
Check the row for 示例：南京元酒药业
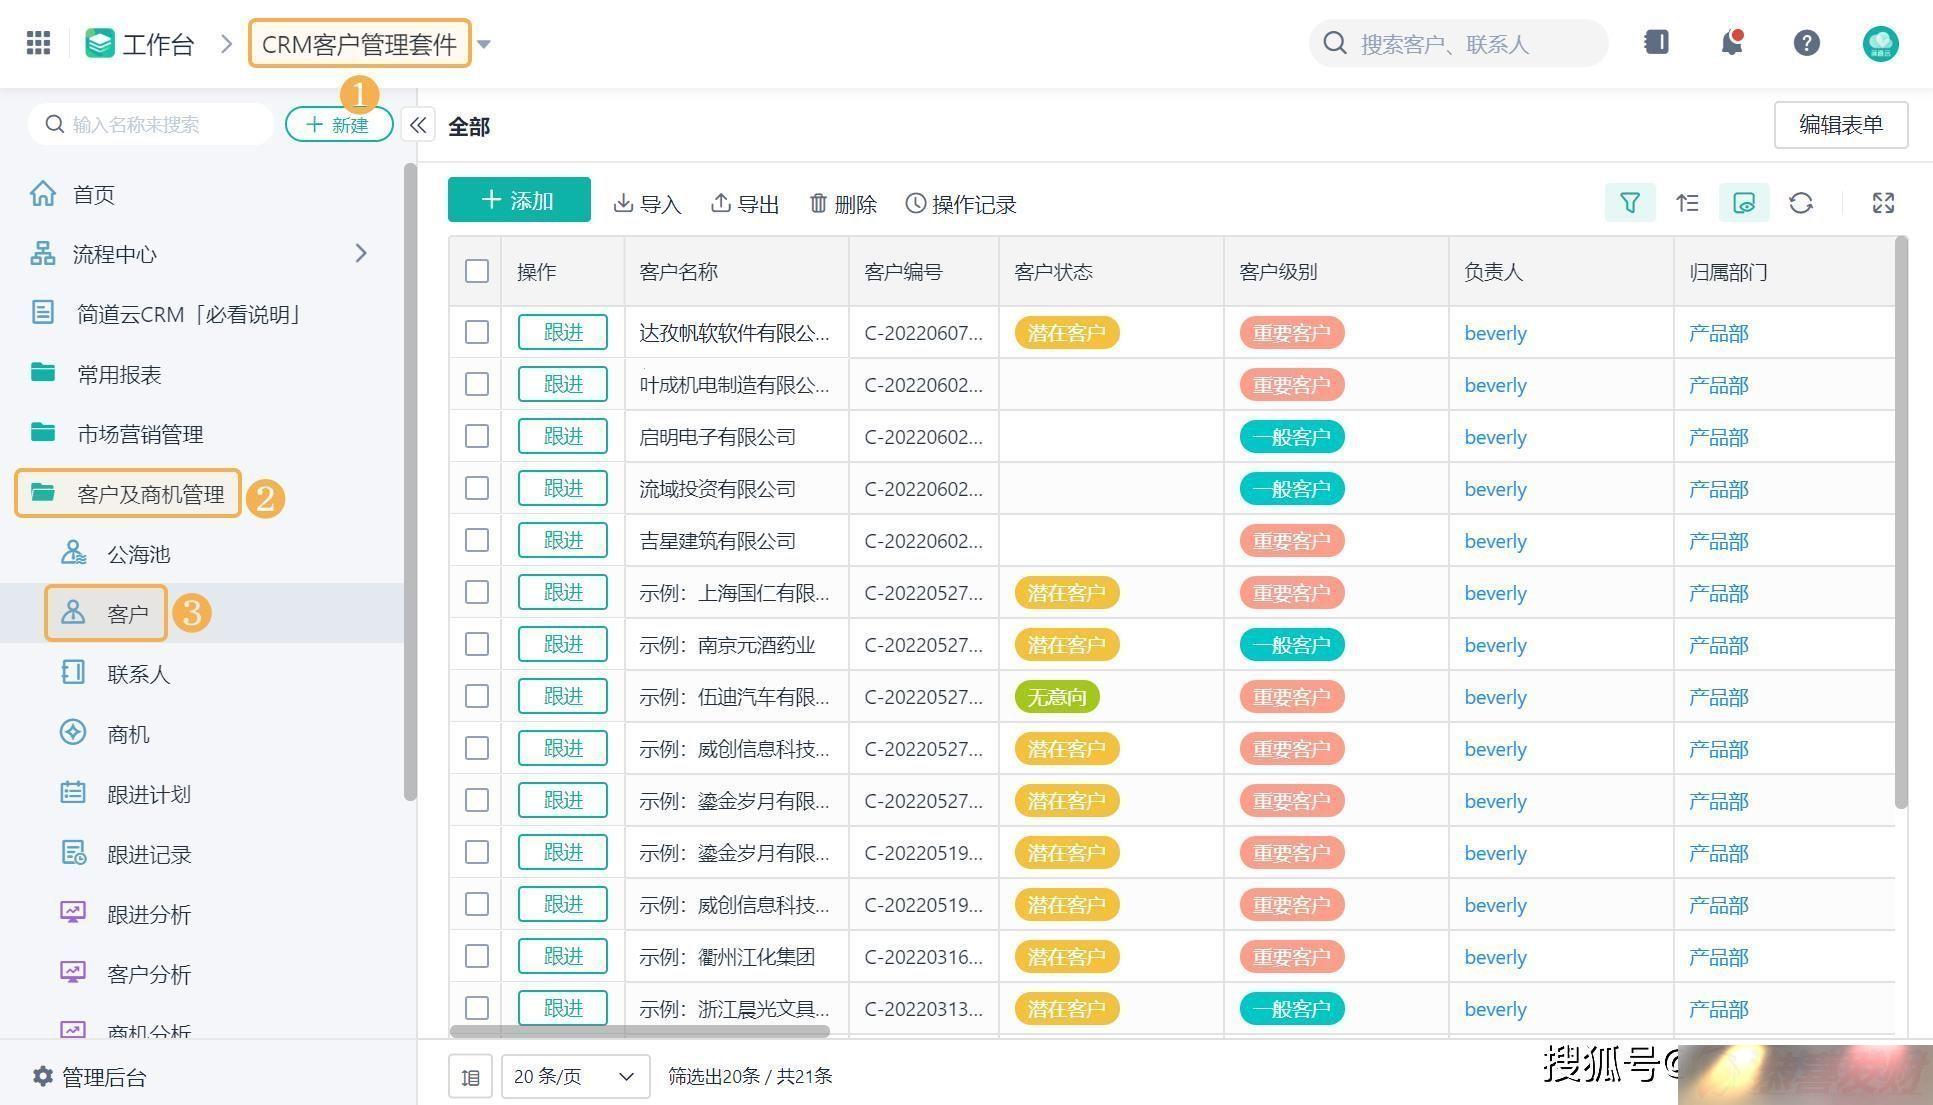point(477,644)
